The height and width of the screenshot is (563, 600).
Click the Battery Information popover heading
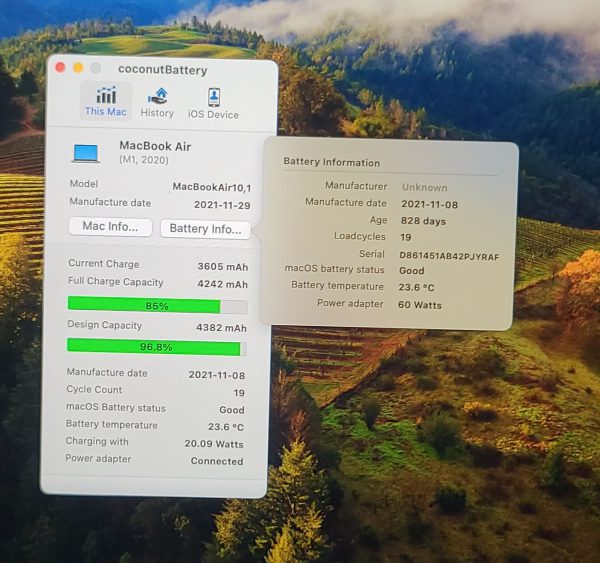(x=332, y=162)
